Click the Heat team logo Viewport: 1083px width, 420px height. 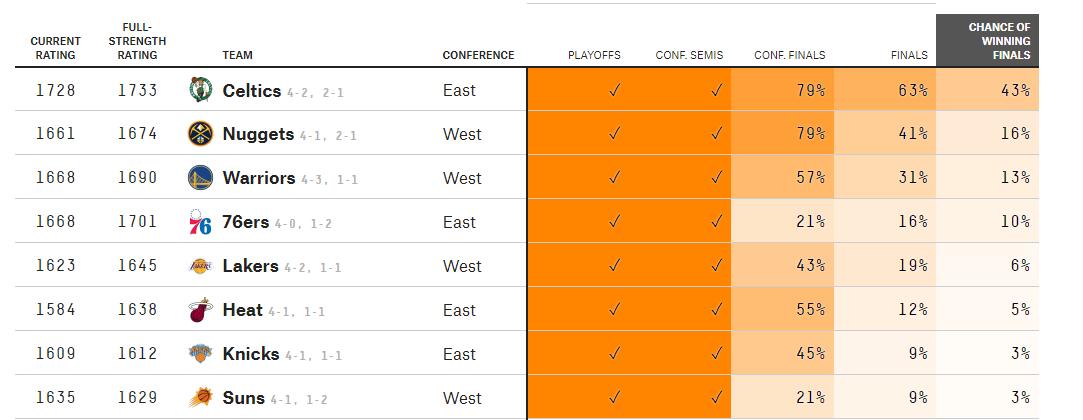[201, 310]
